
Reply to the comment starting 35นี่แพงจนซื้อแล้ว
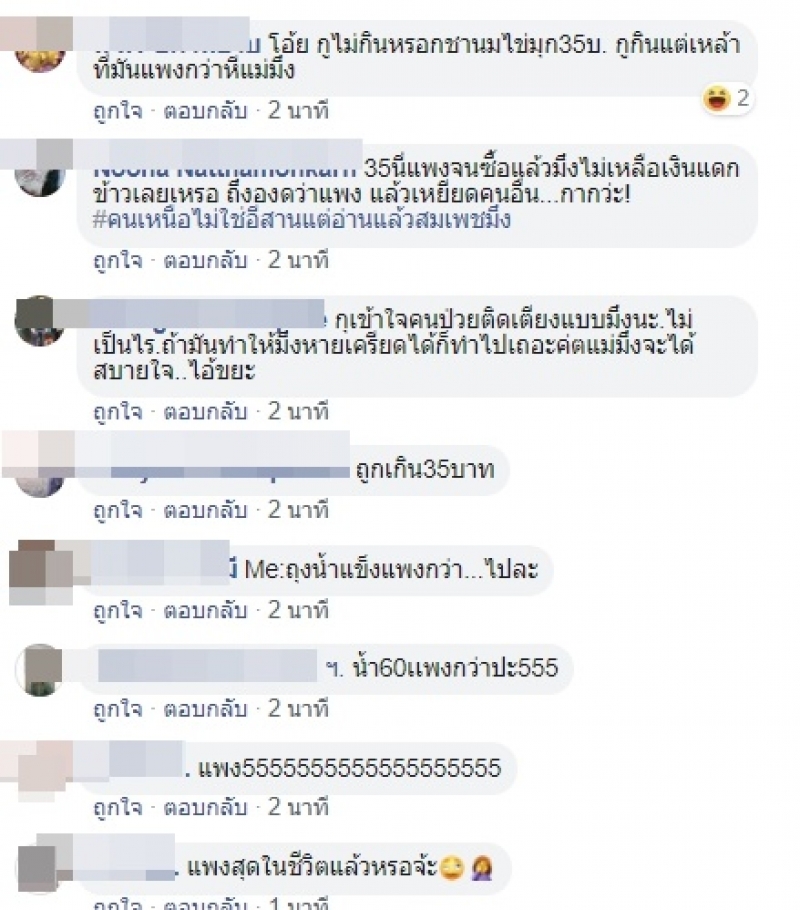coord(206,260)
